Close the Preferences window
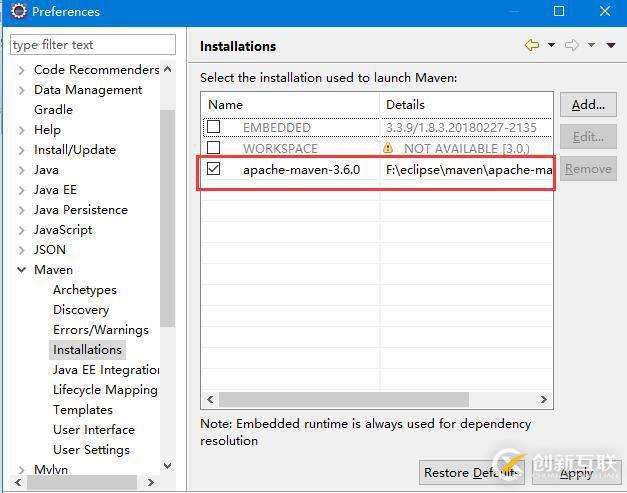The height and width of the screenshot is (493, 627). 605,11
